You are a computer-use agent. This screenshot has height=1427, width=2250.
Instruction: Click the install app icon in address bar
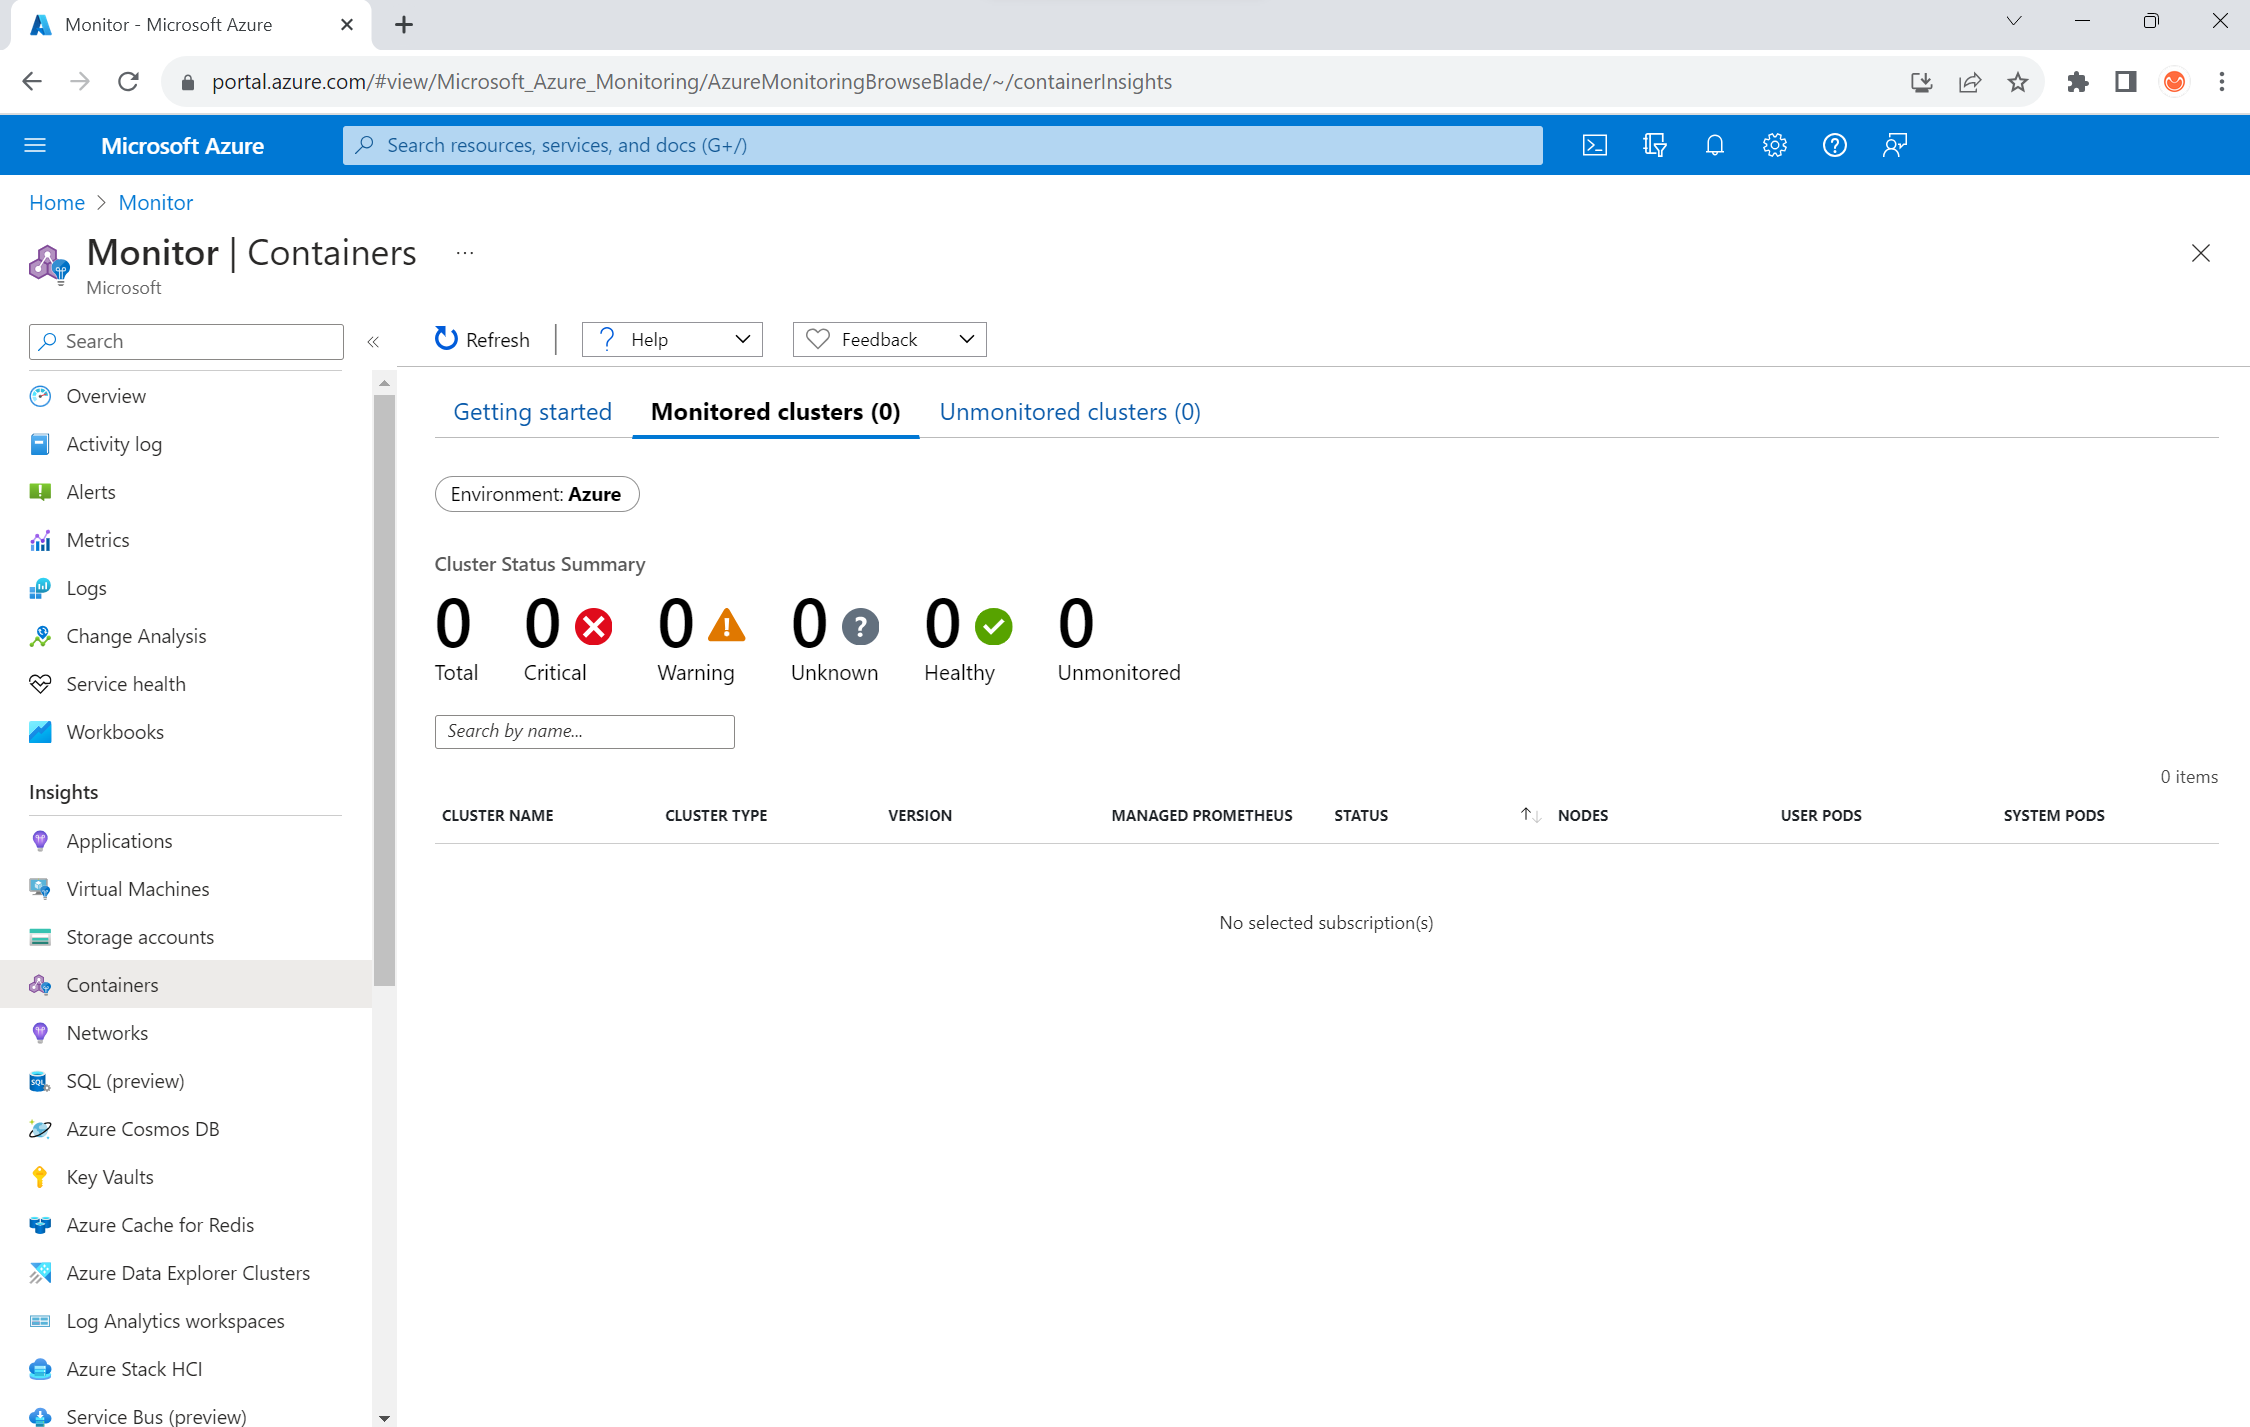pos(1922,82)
